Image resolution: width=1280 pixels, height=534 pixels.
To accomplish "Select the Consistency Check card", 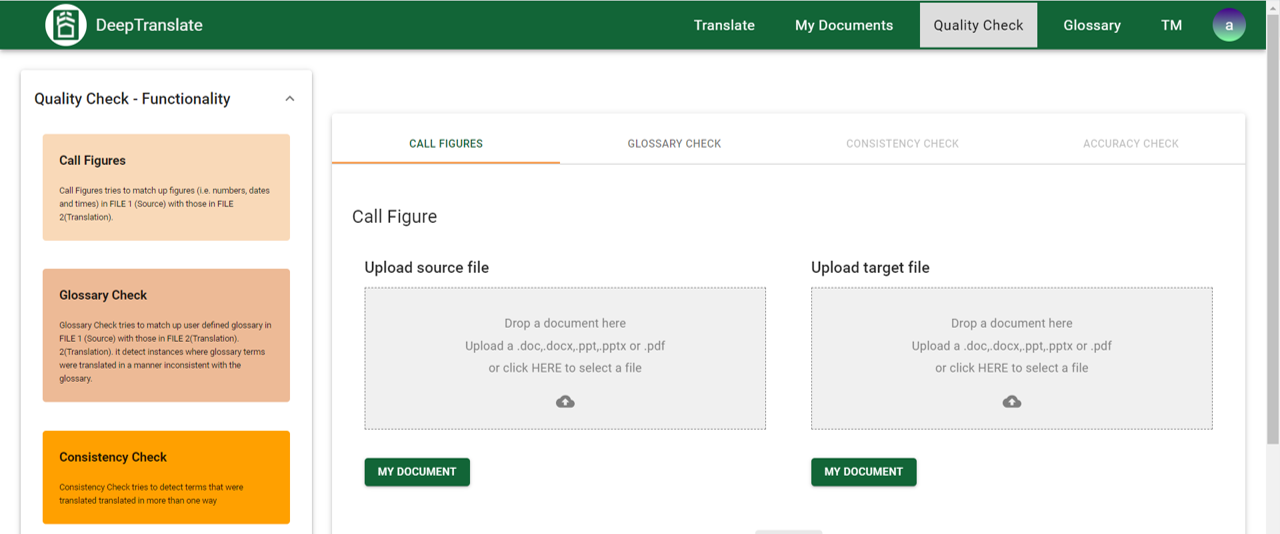I will point(166,477).
